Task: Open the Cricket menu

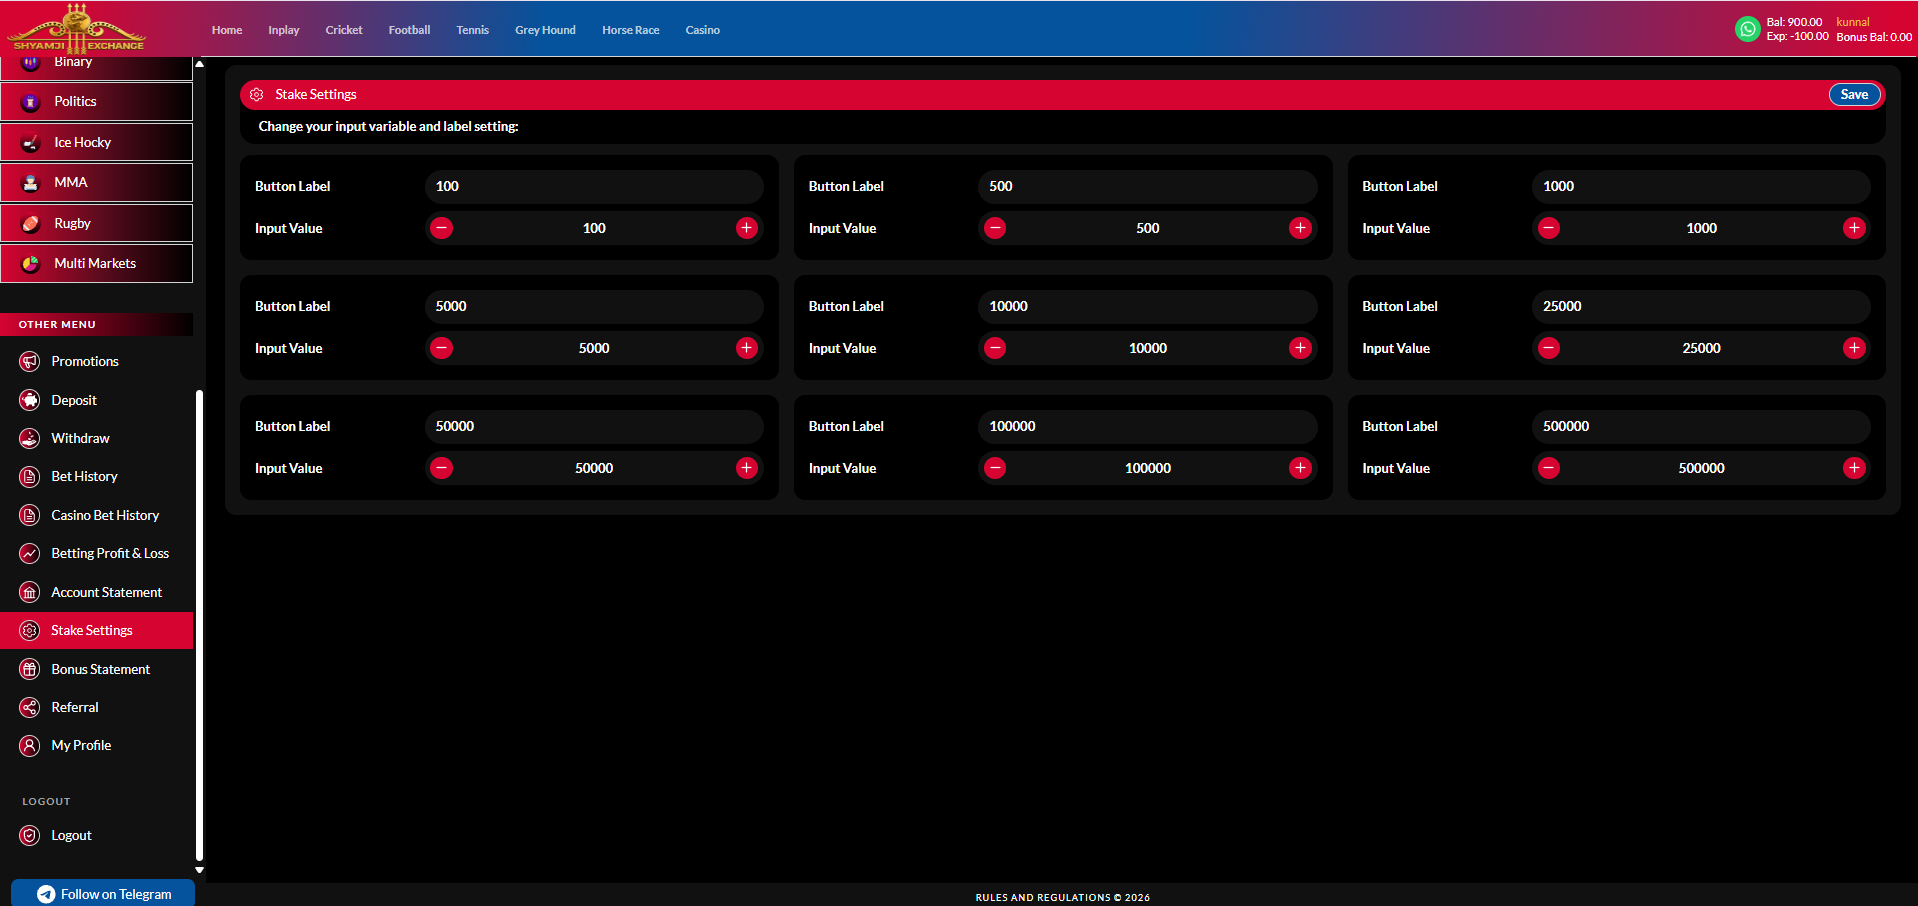Action: coord(344,30)
